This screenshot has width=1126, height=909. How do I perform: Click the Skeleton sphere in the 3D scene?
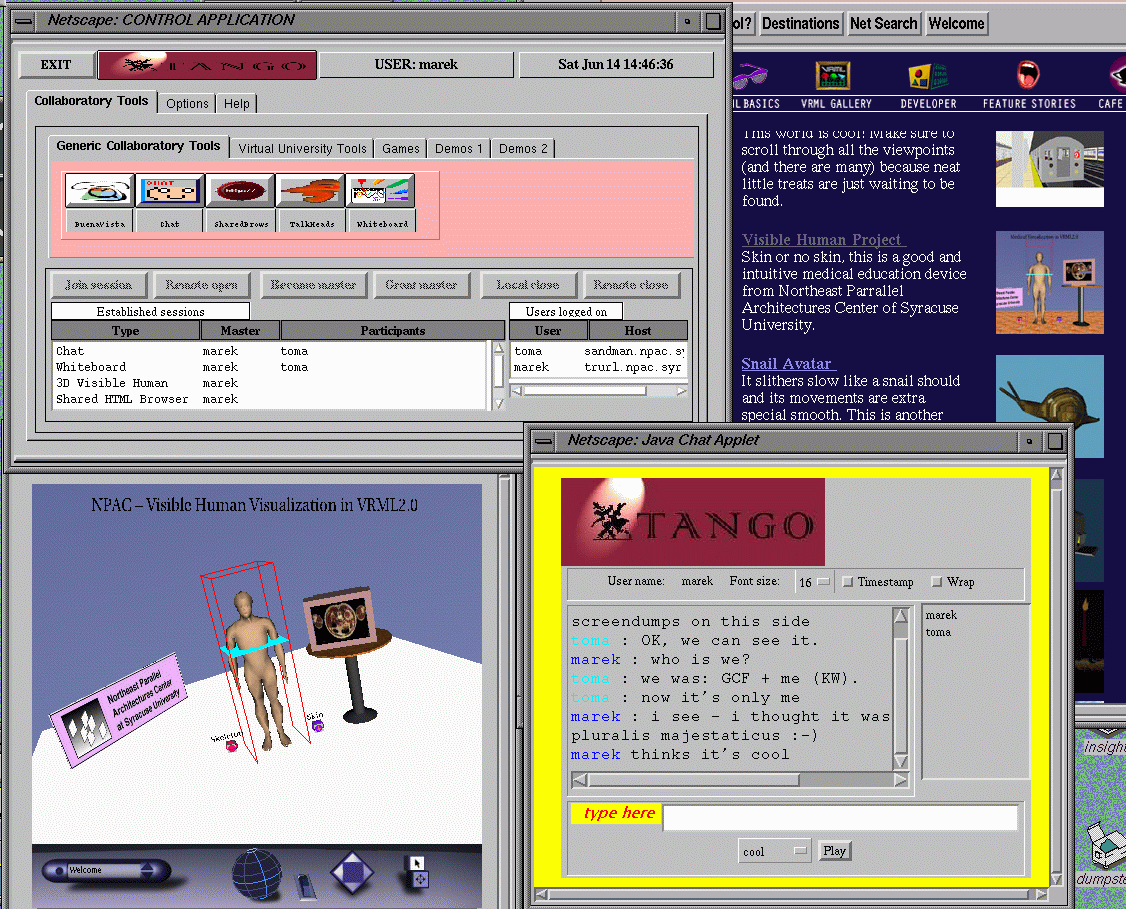(x=232, y=746)
